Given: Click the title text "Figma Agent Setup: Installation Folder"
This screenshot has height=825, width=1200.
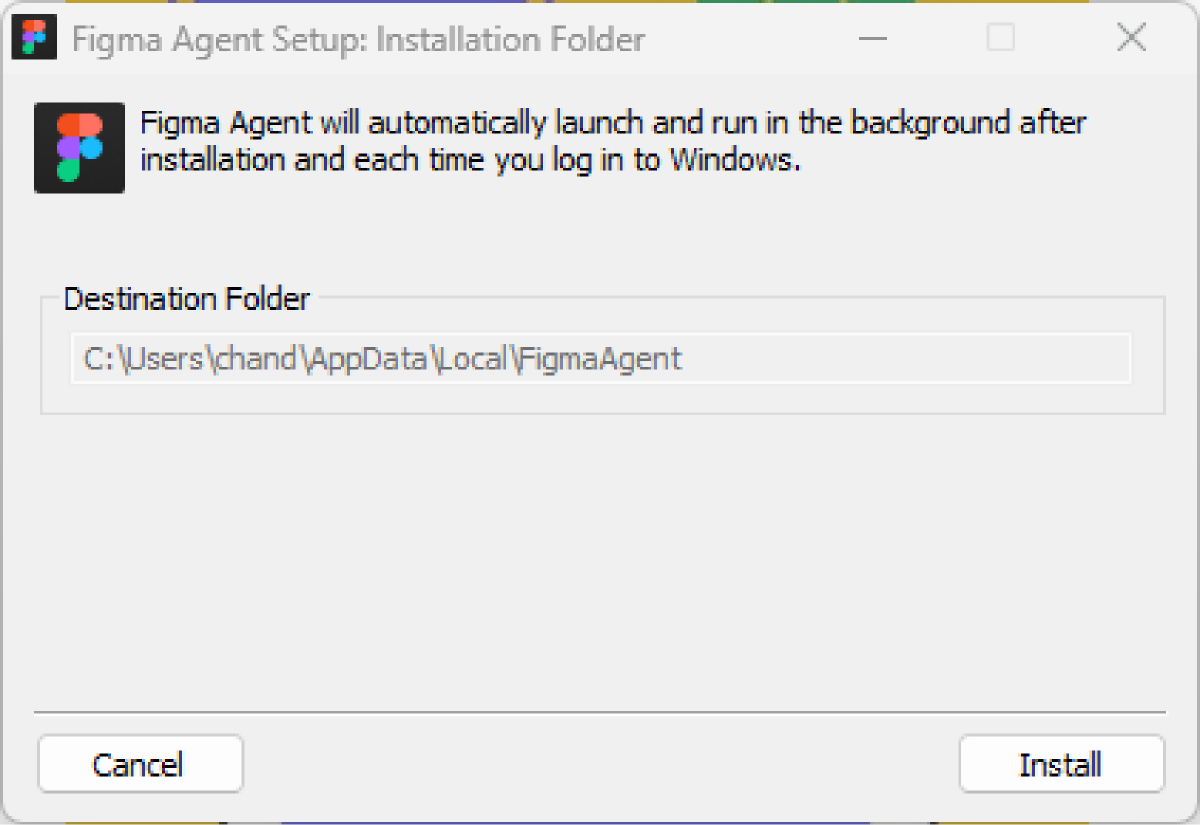Looking at the screenshot, I should (x=358, y=40).
